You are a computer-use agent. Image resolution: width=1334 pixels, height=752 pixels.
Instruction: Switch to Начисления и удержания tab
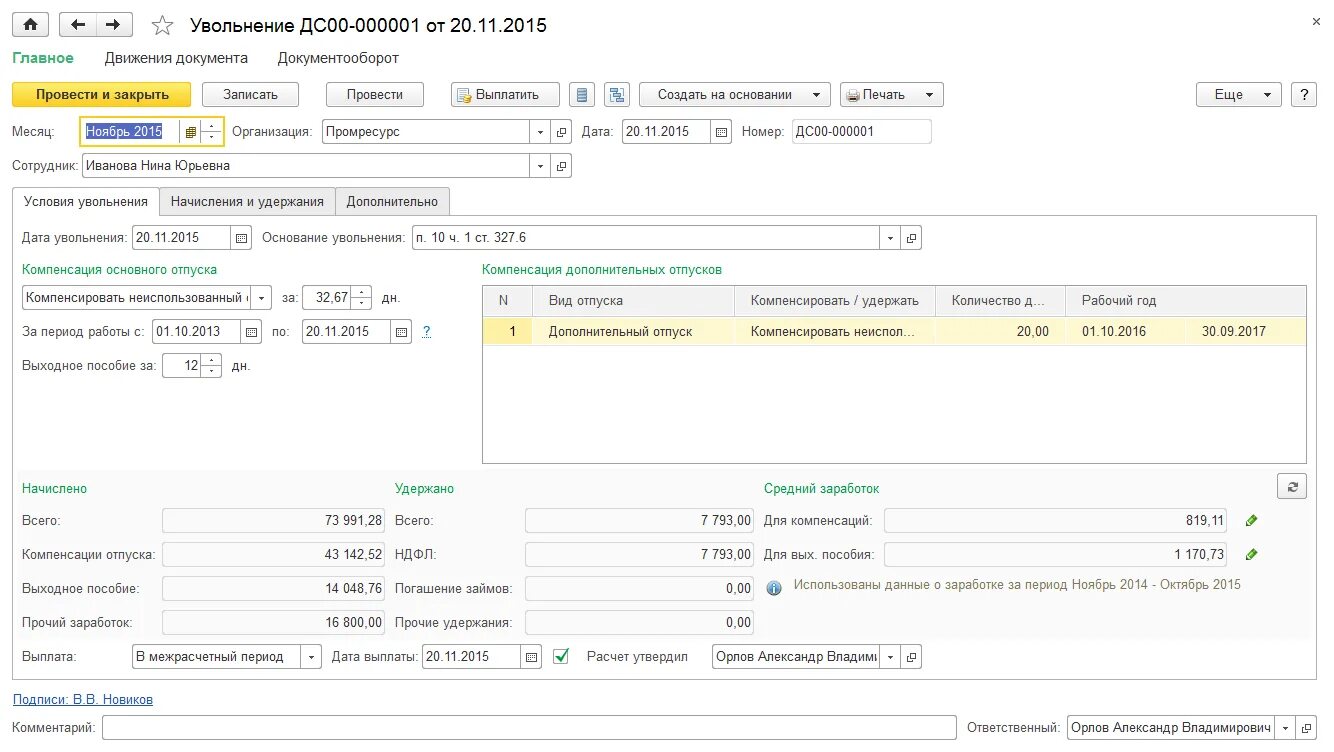pyautogui.click(x=247, y=201)
